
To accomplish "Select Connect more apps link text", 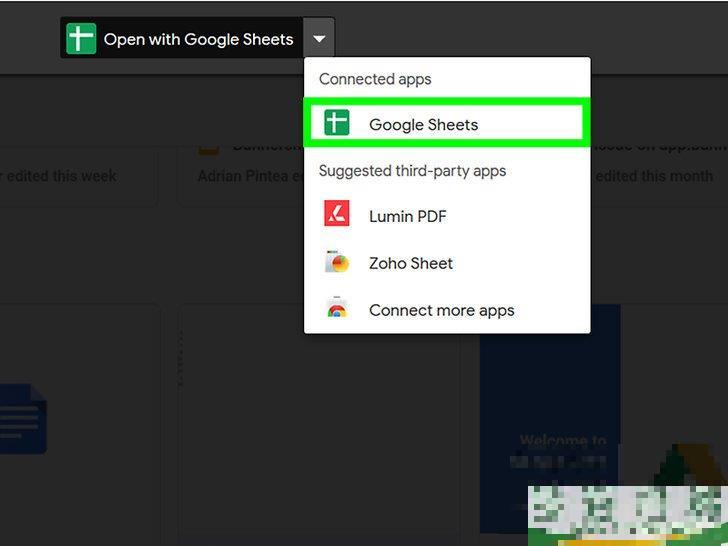I will tap(441, 311).
